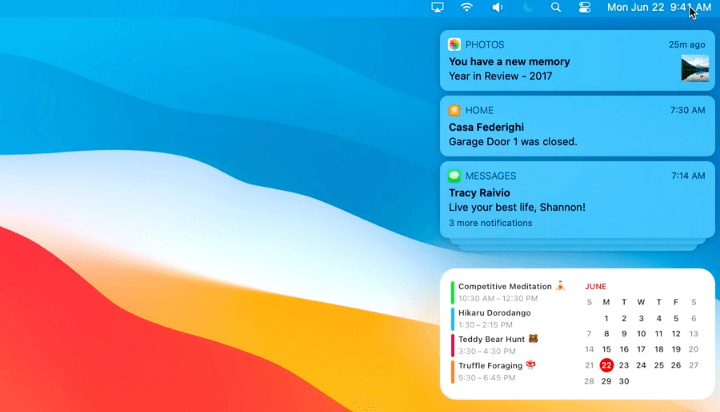Viewport: 720px width, 412px height.
Task: Open the Wi-Fi status menu
Action: (x=467, y=8)
